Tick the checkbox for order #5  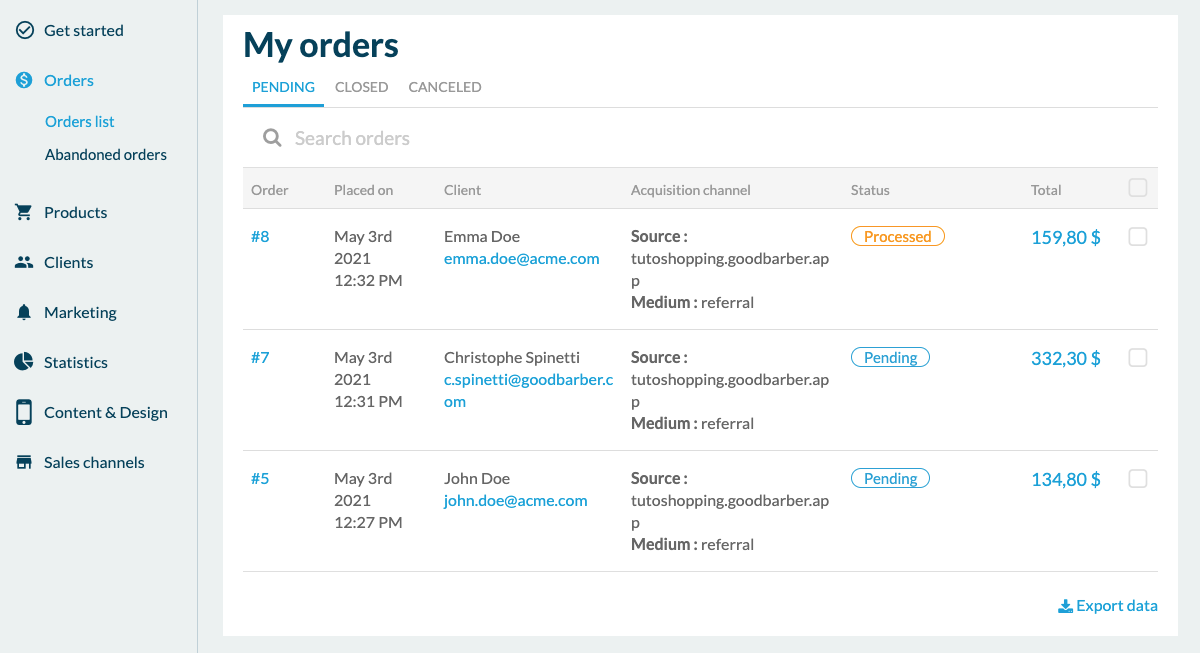pyautogui.click(x=1137, y=479)
